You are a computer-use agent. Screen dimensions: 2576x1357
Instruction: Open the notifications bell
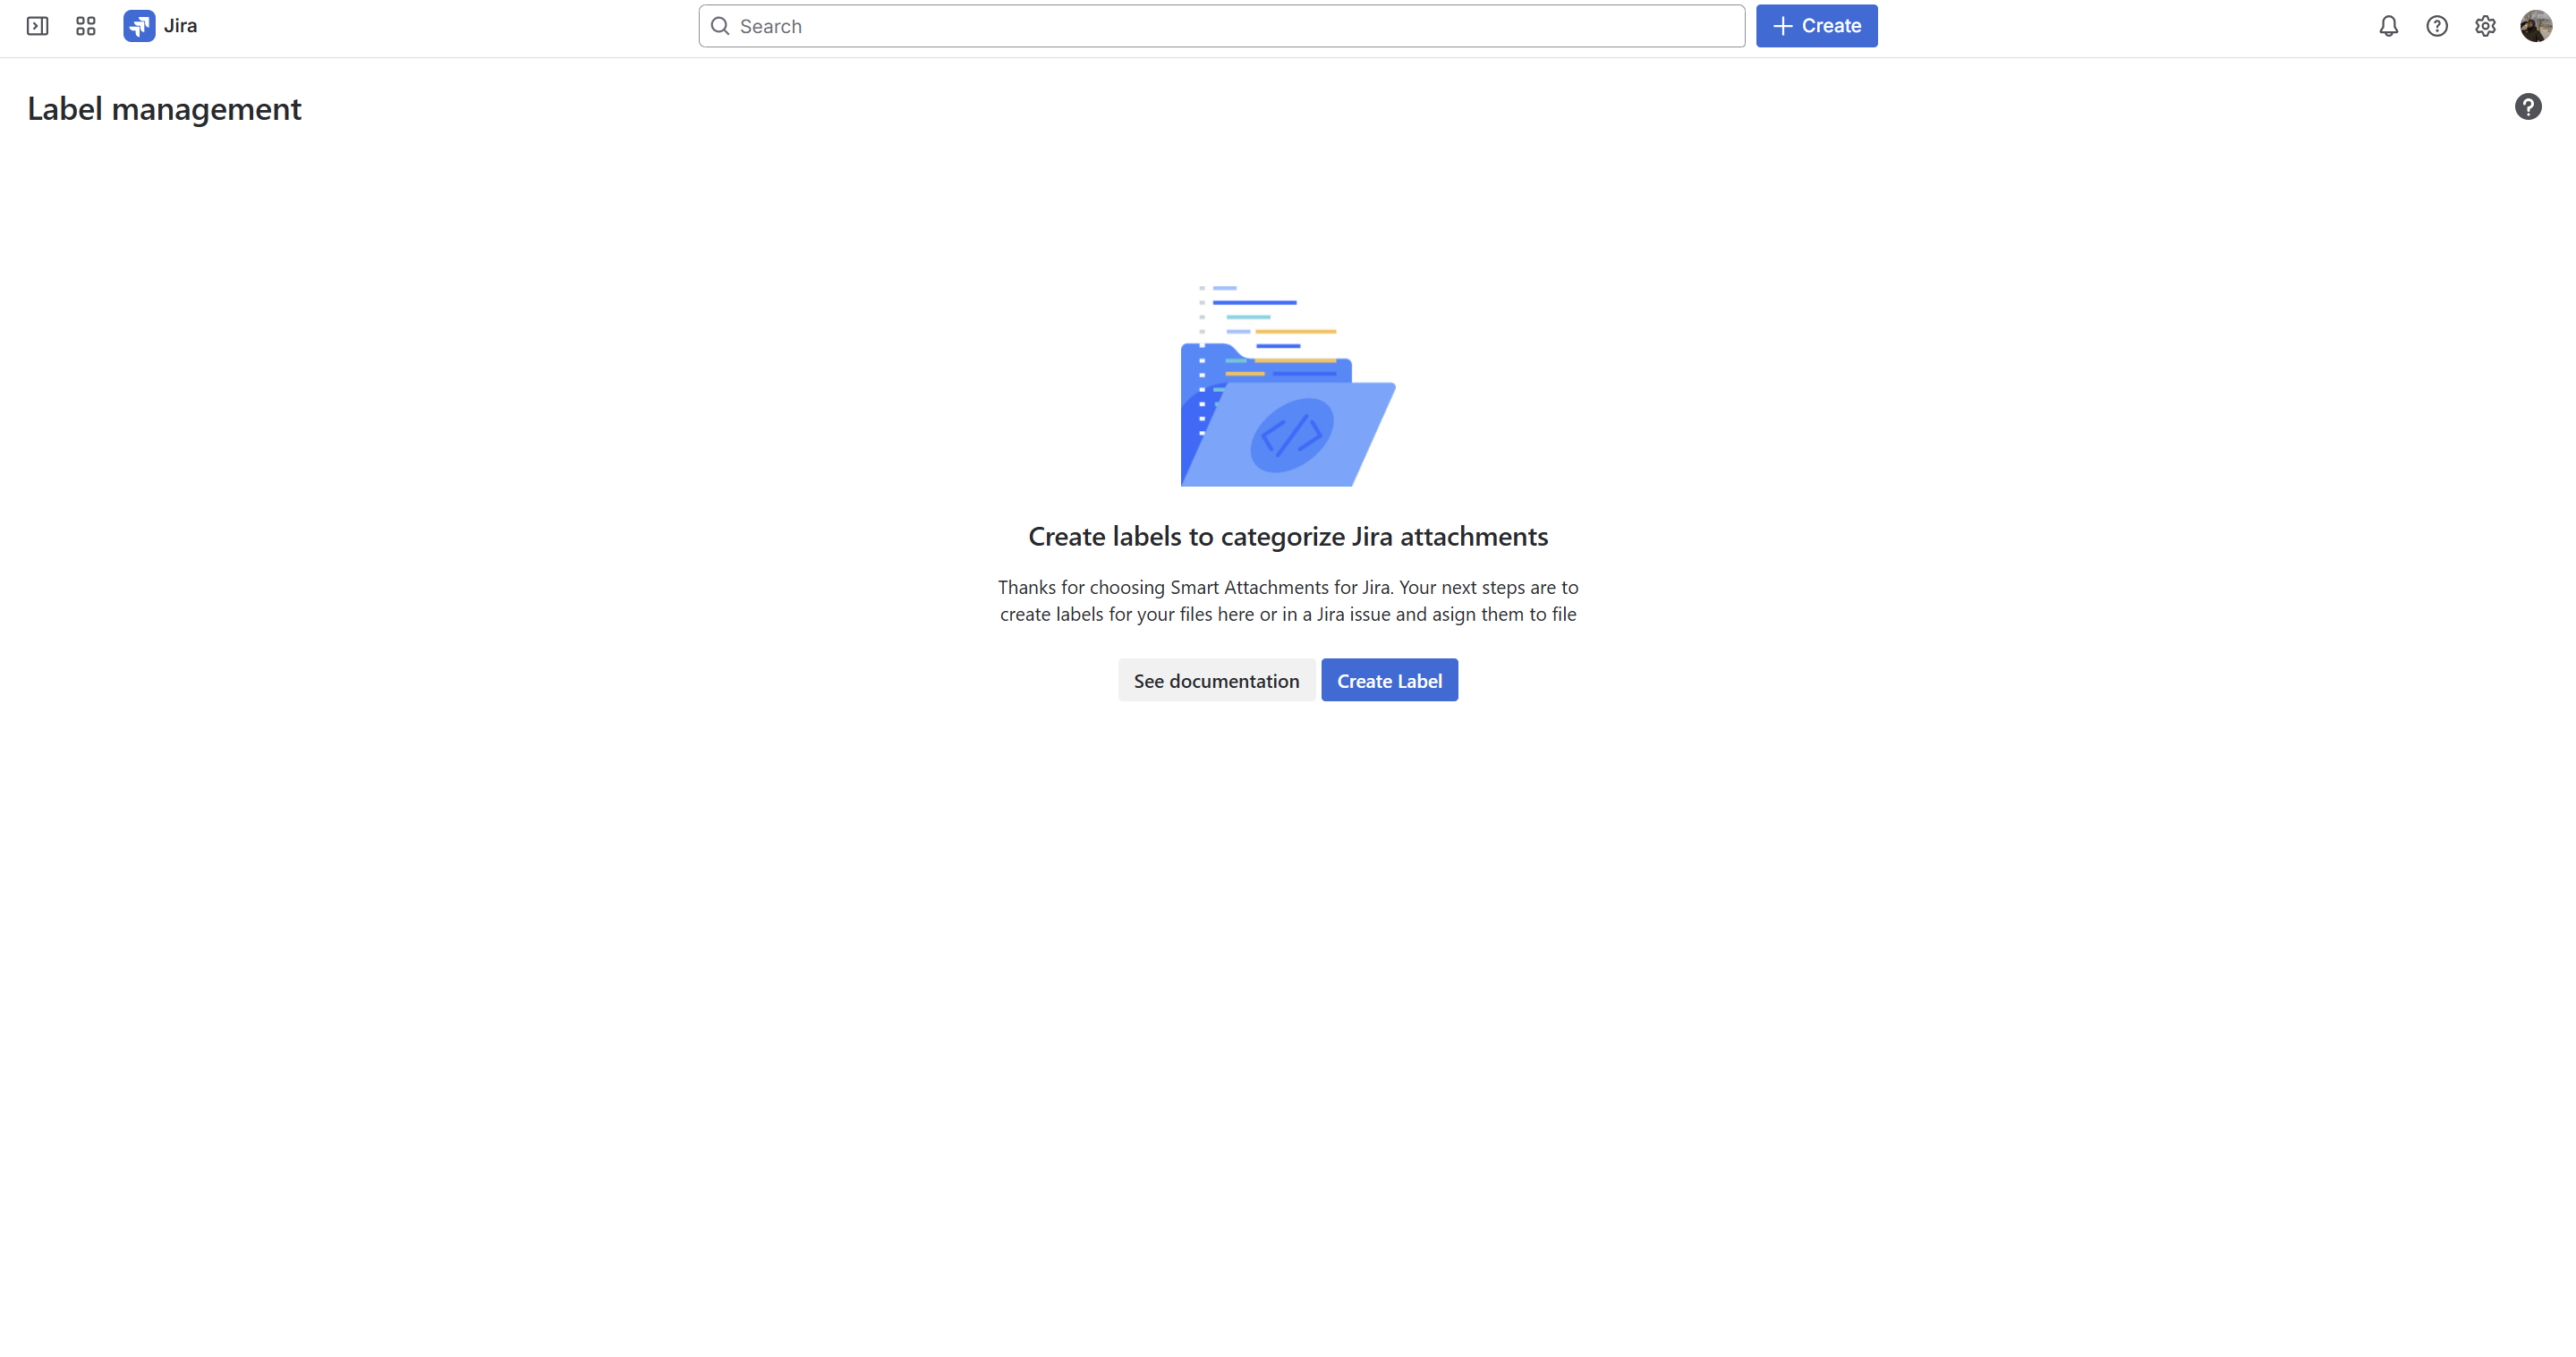pos(2388,26)
